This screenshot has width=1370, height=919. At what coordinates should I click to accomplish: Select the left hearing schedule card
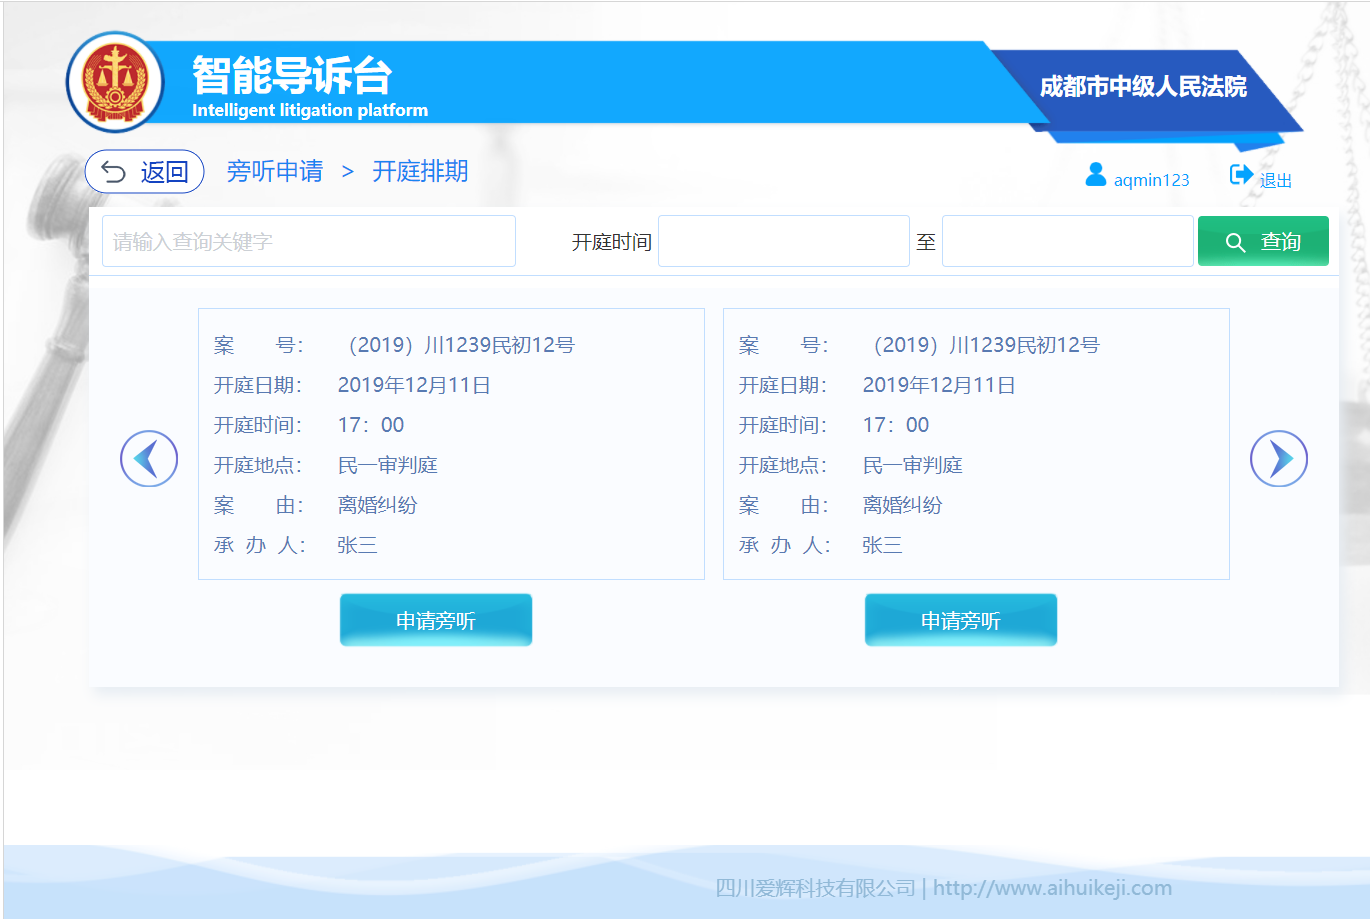coord(451,444)
